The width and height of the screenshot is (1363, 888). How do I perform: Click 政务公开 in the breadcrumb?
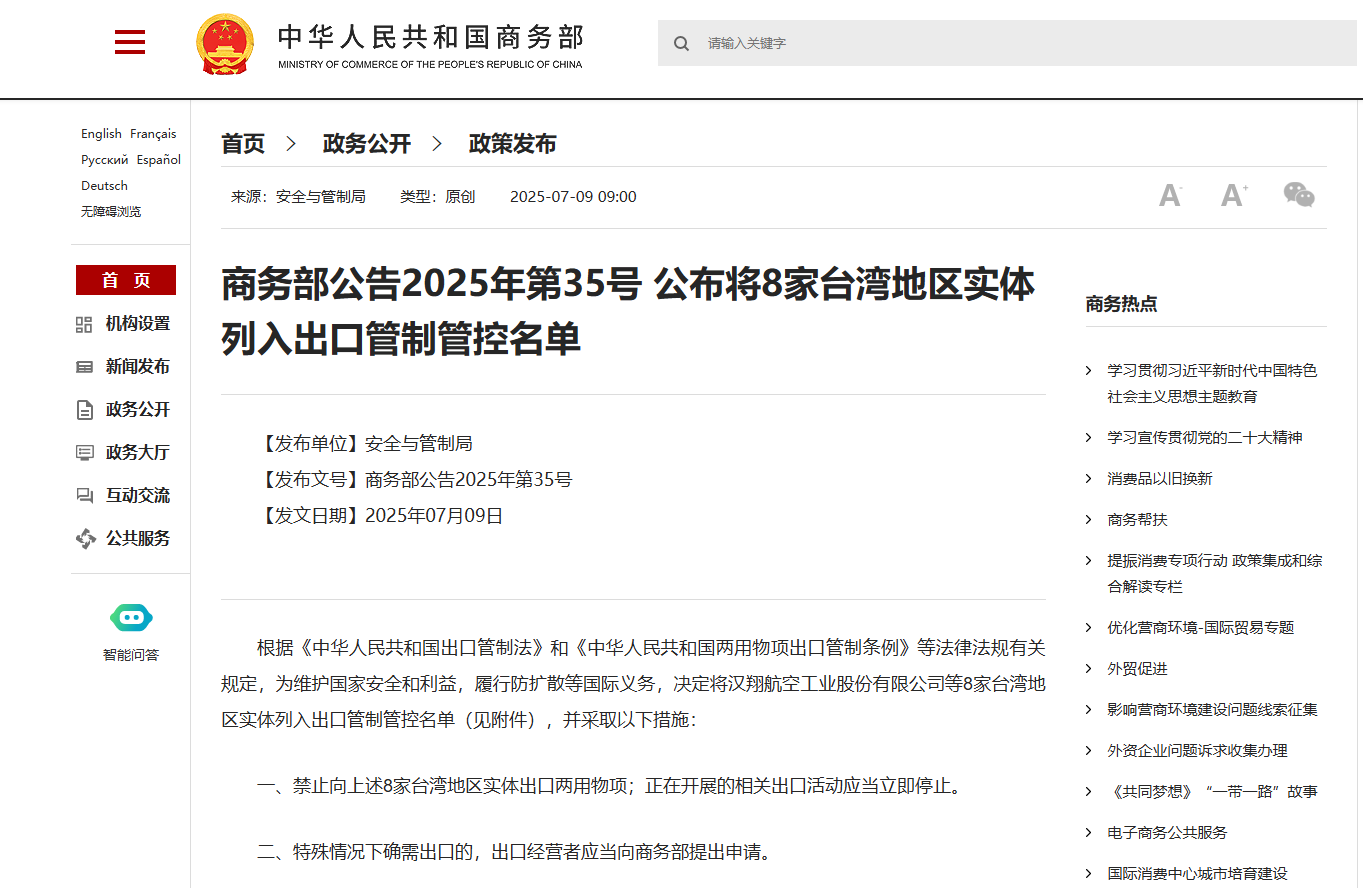click(366, 144)
